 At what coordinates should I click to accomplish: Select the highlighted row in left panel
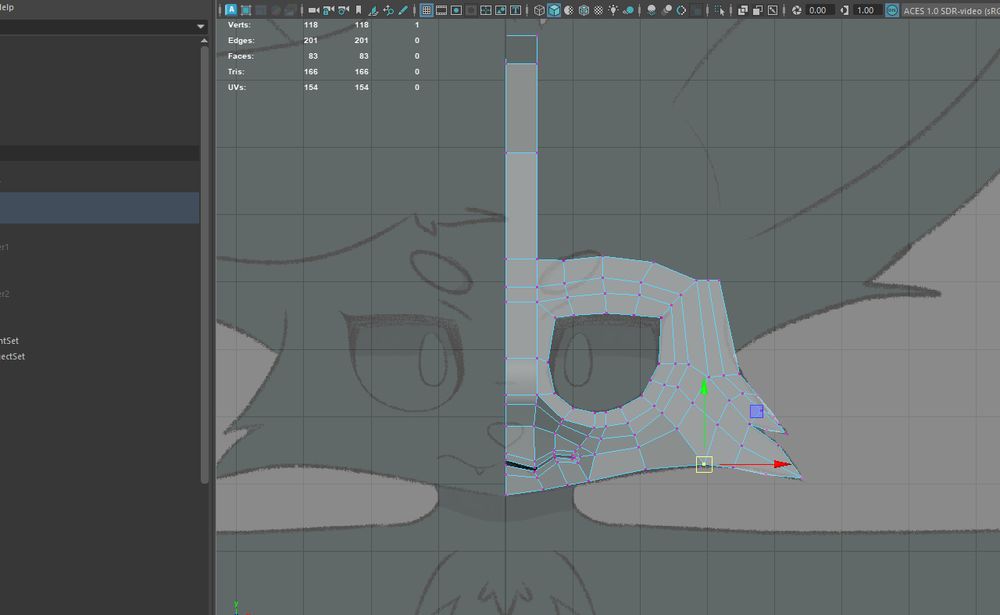click(x=99, y=208)
